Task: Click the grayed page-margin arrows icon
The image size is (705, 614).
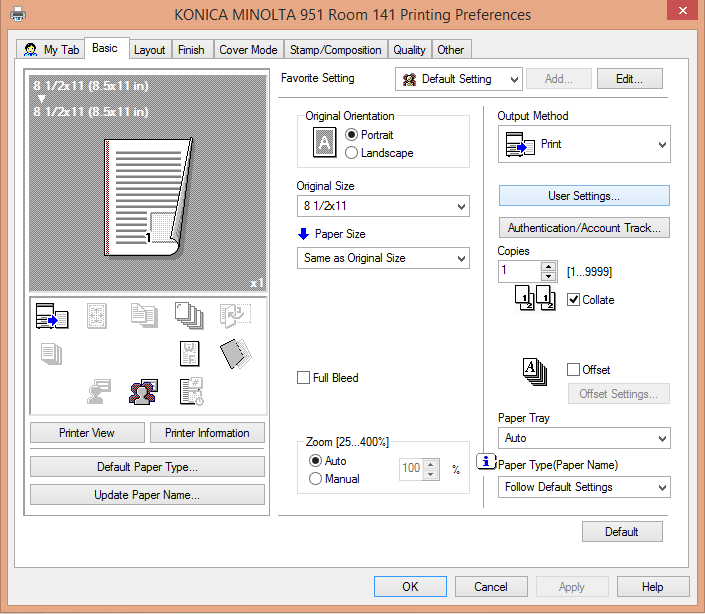Action: point(97,316)
